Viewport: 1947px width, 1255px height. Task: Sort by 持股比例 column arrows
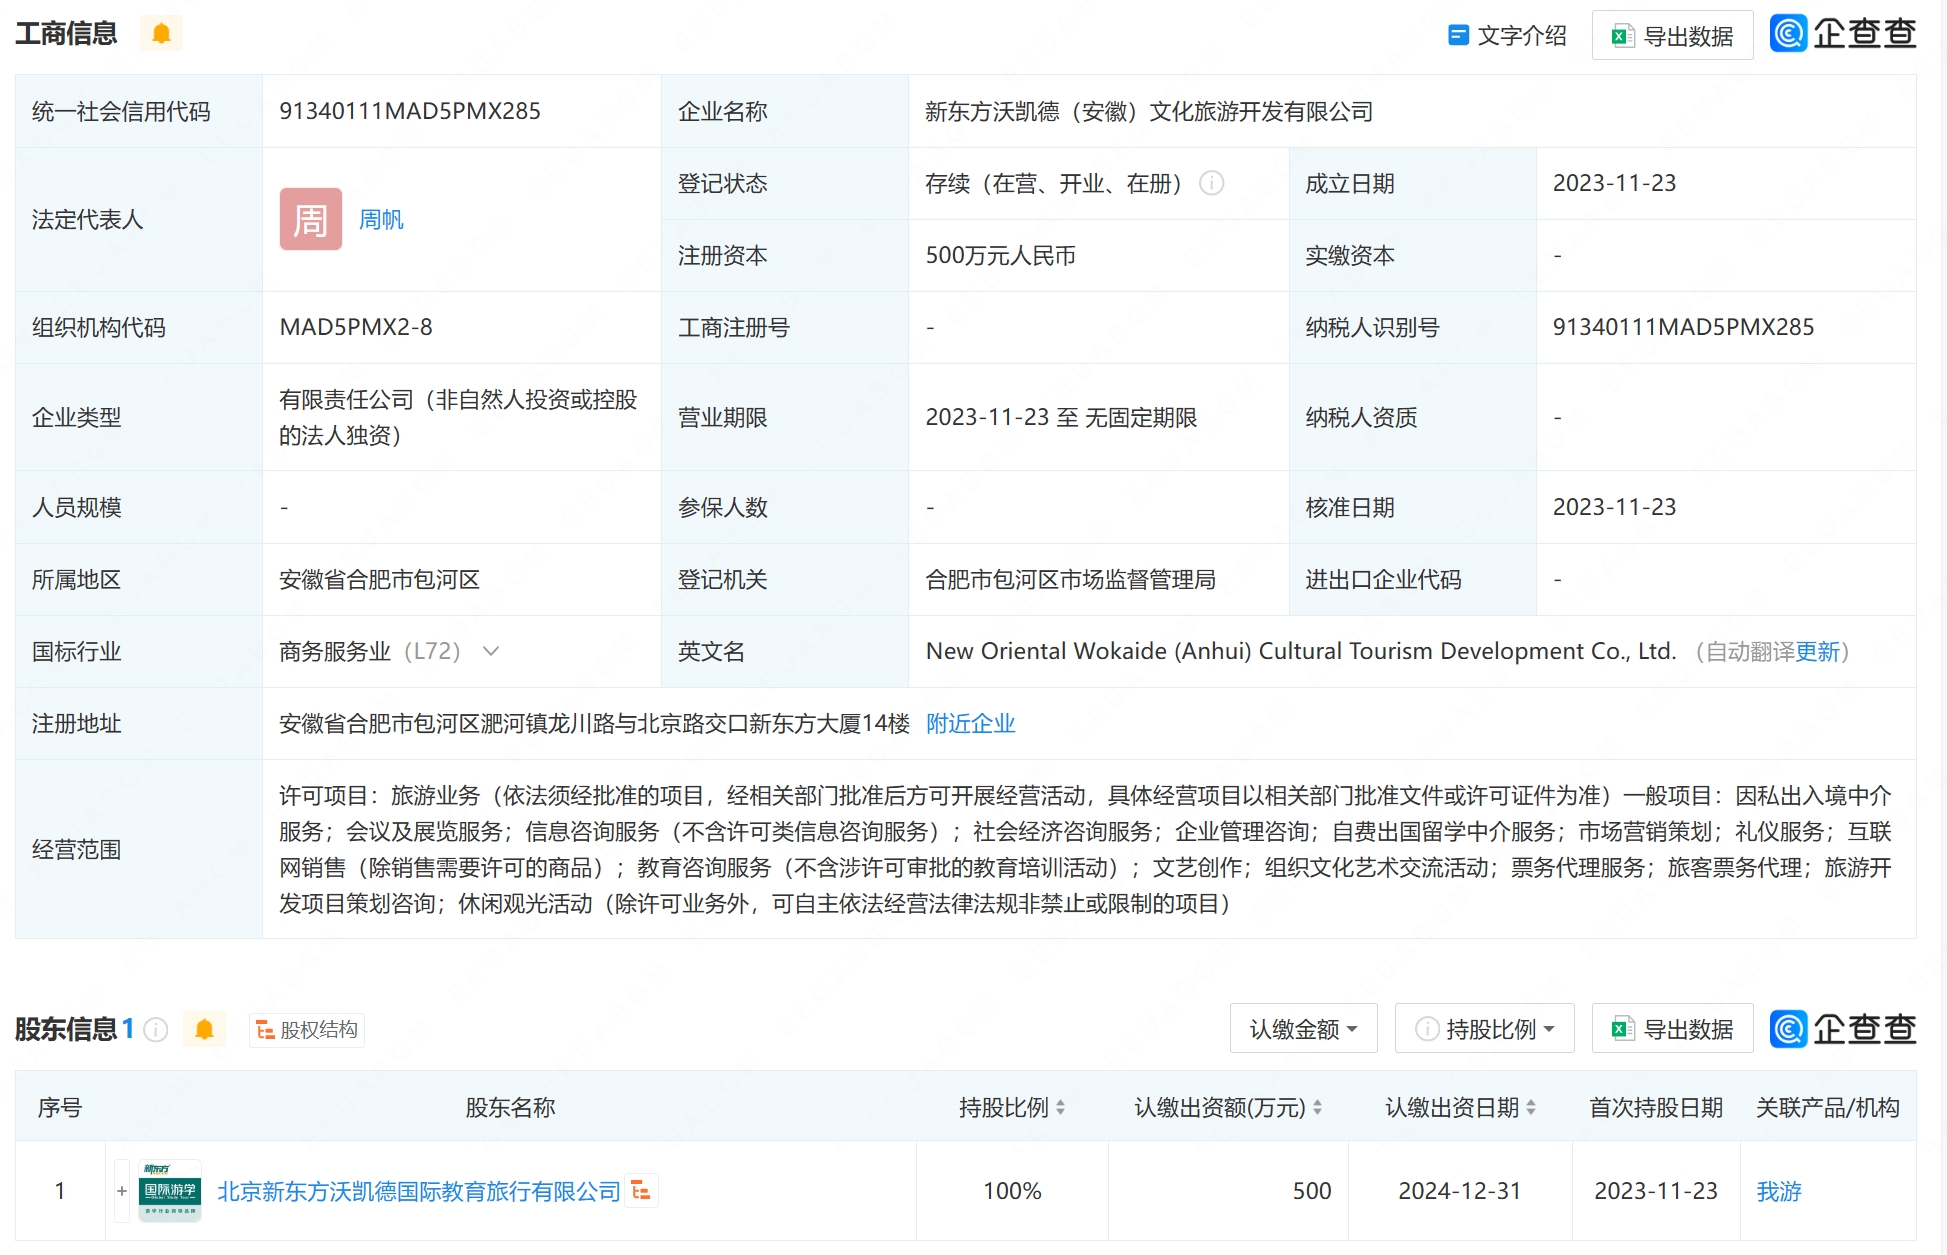point(1060,1108)
